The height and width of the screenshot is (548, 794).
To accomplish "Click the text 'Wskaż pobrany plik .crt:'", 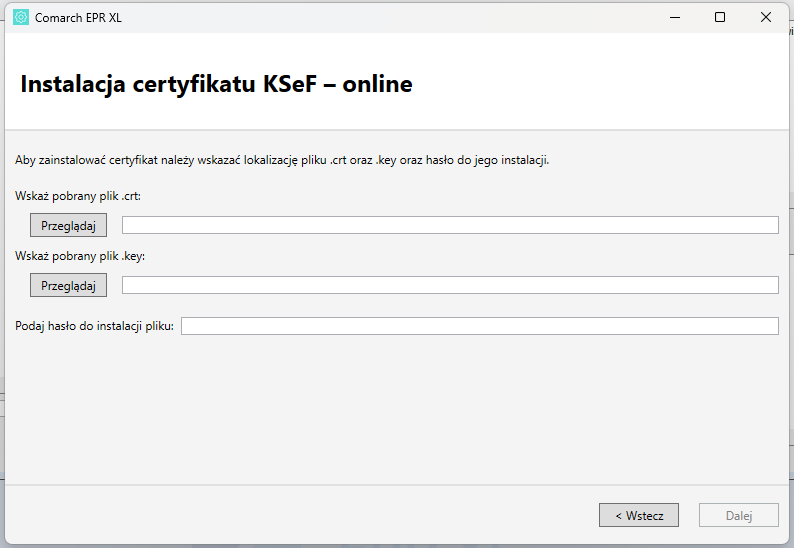I will pyautogui.click(x=78, y=196).
